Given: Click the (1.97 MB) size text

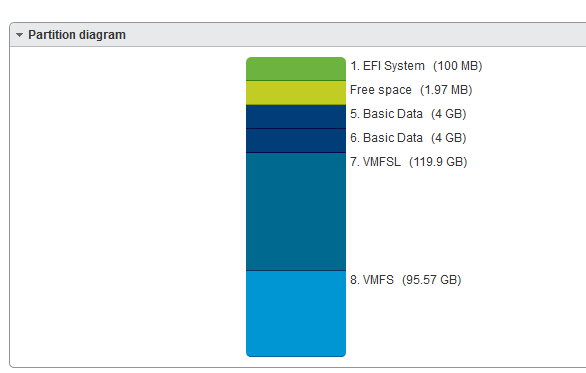Looking at the screenshot, I should pos(446,90).
